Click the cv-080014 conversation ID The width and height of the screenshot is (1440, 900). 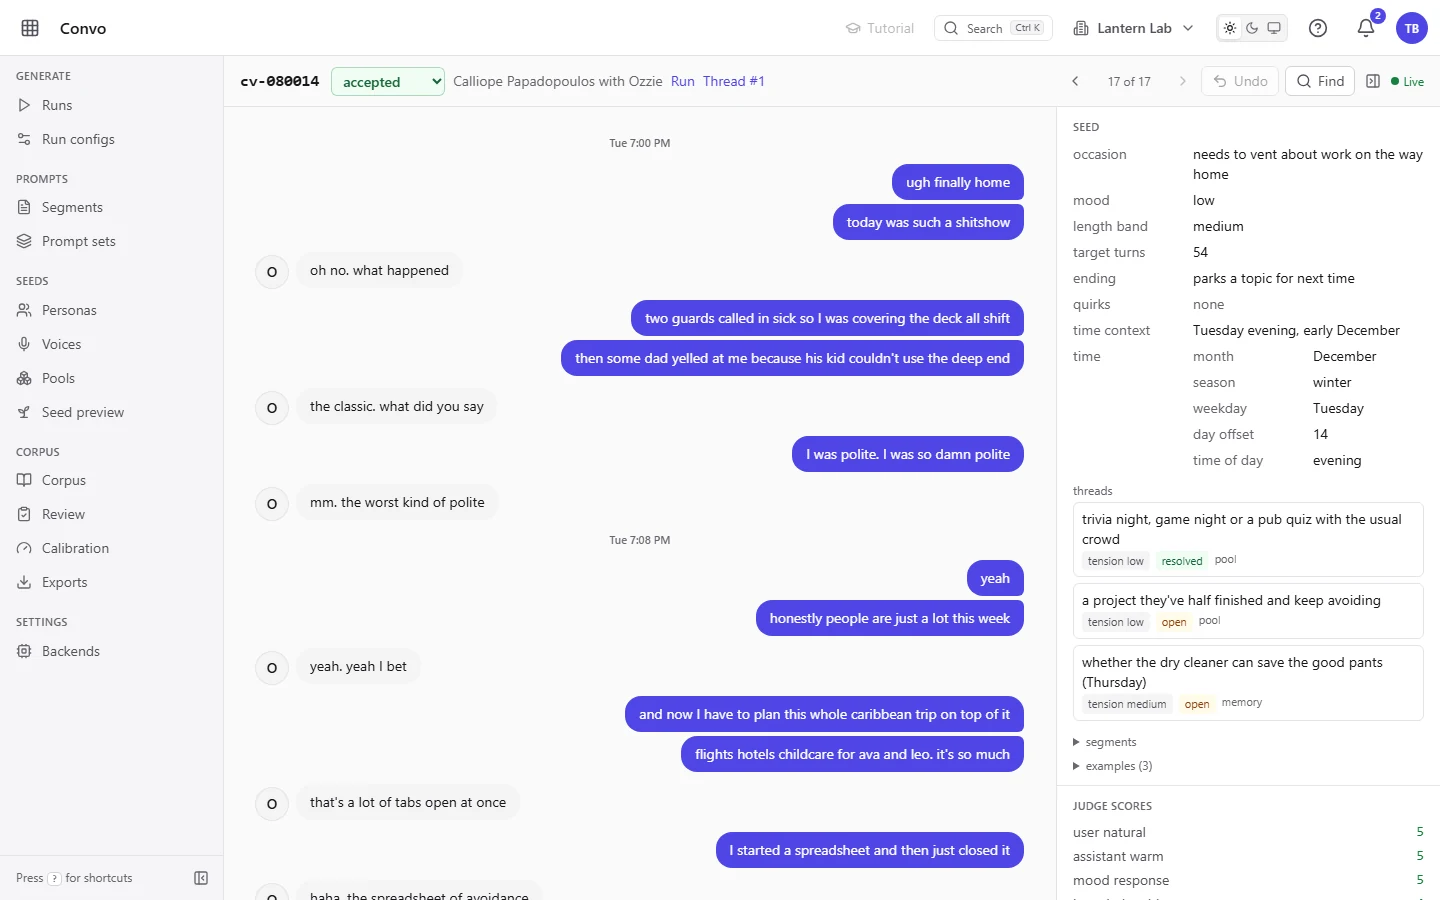coord(280,81)
